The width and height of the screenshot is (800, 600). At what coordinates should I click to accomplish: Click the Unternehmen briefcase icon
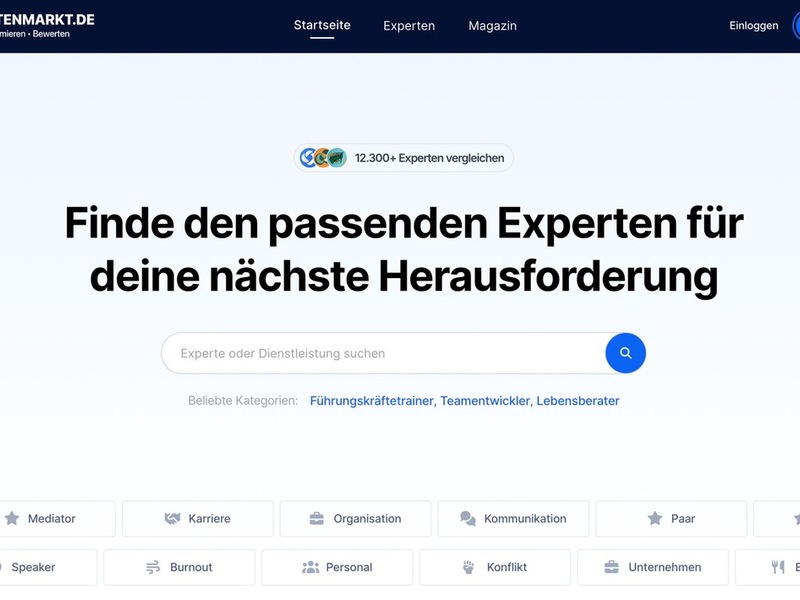pos(611,567)
